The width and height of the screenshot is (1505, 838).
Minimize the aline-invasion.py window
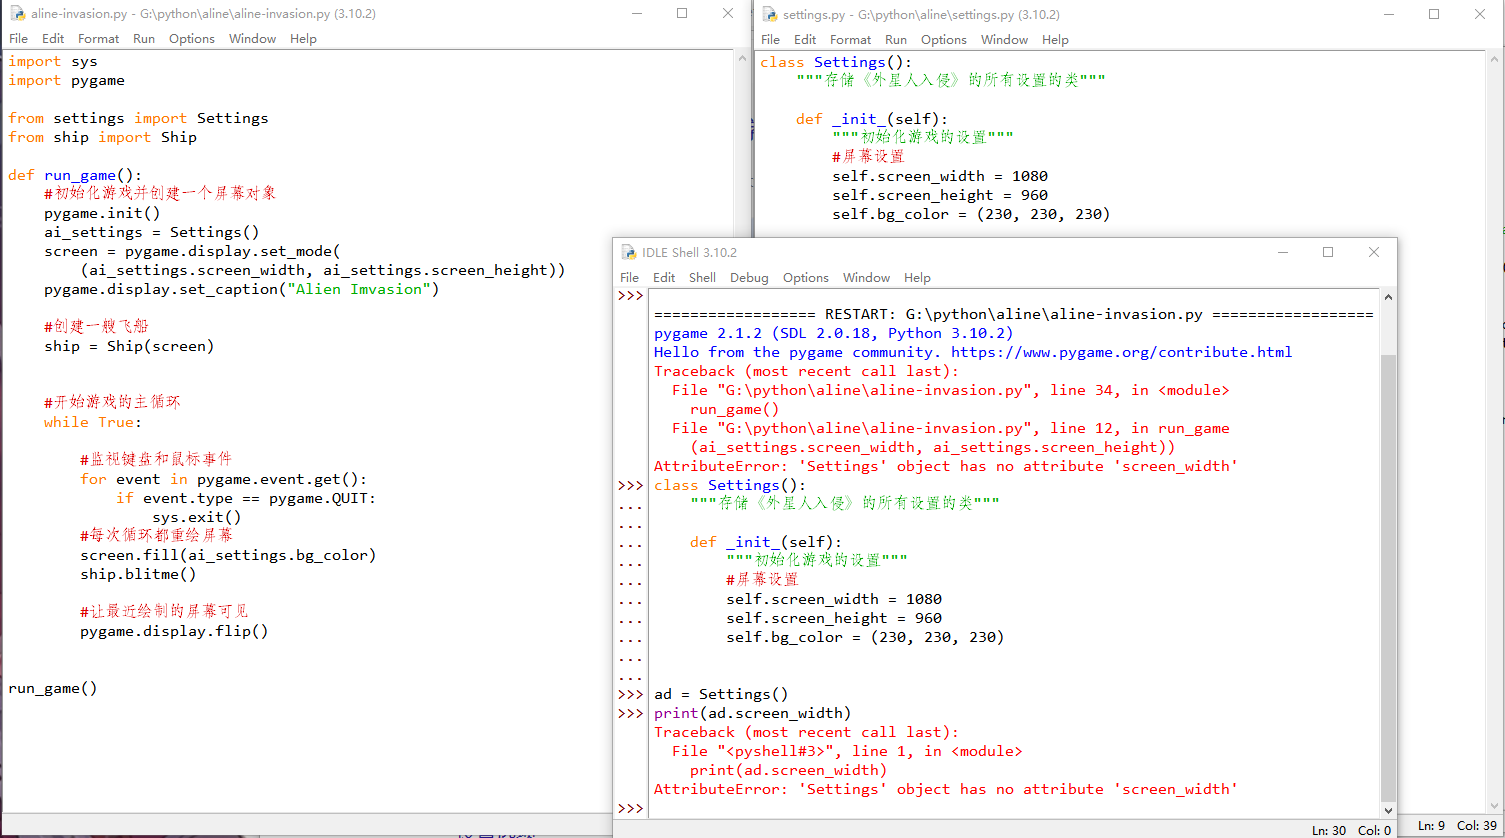tap(637, 14)
